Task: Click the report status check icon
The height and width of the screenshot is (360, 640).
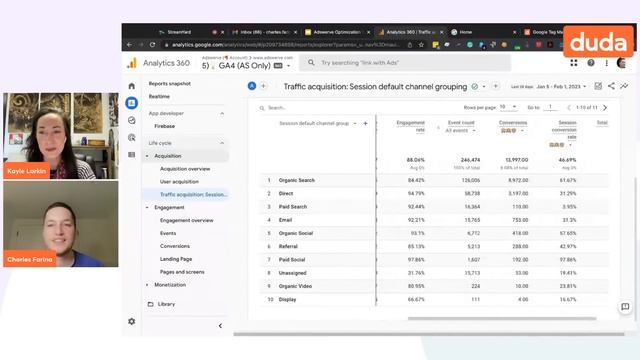Action: [x=475, y=87]
